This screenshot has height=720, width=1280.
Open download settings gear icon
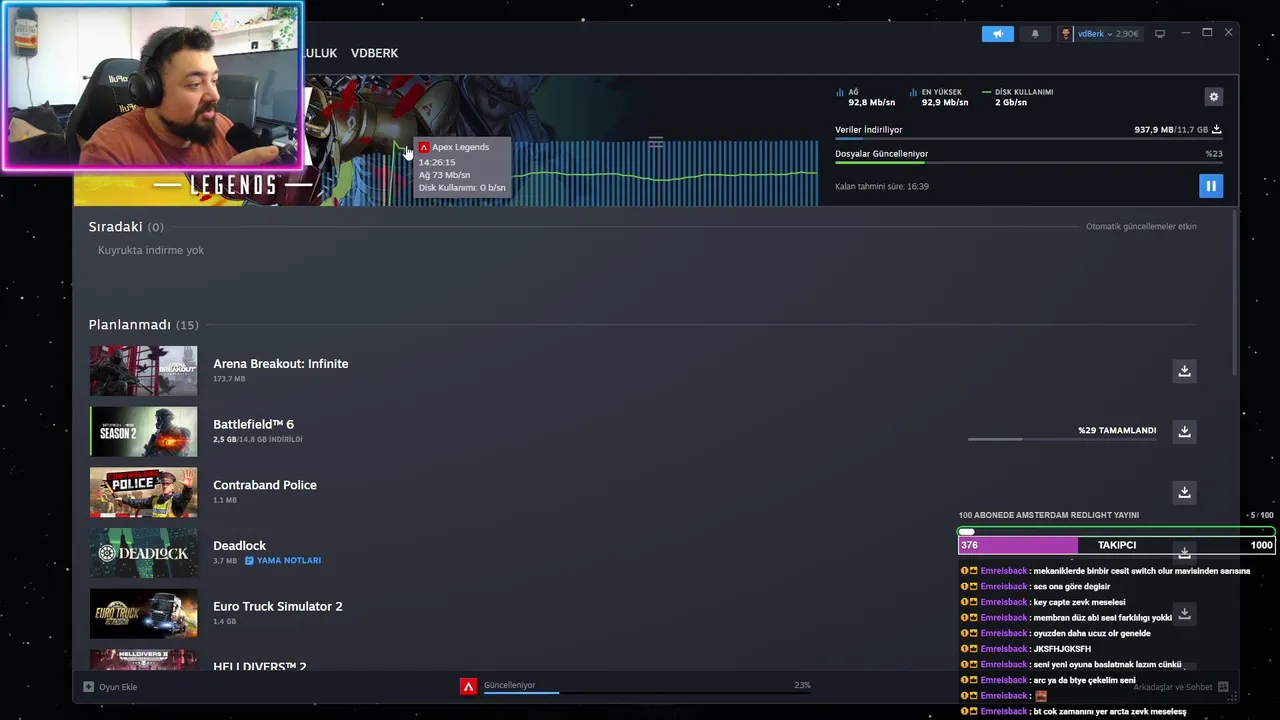coord(1213,97)
